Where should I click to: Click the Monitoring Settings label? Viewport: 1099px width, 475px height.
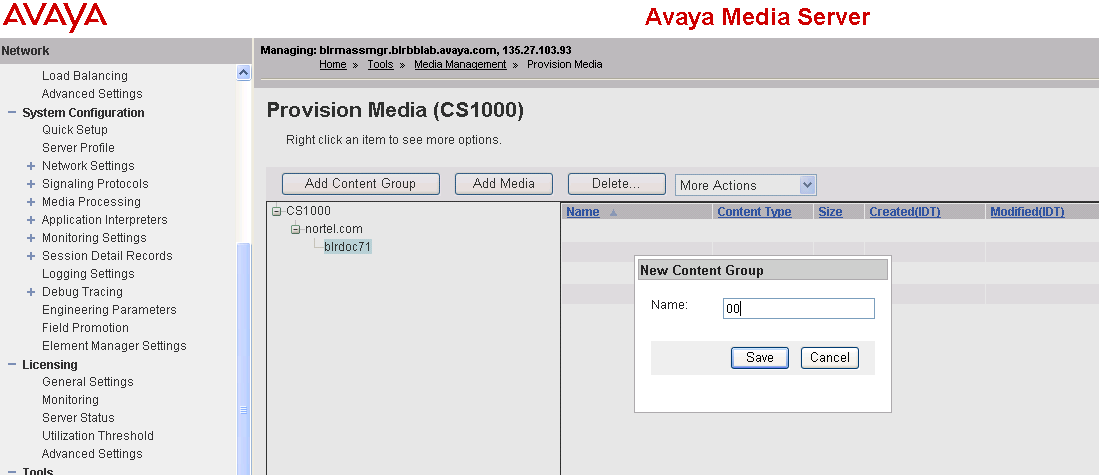pos(94,238)
